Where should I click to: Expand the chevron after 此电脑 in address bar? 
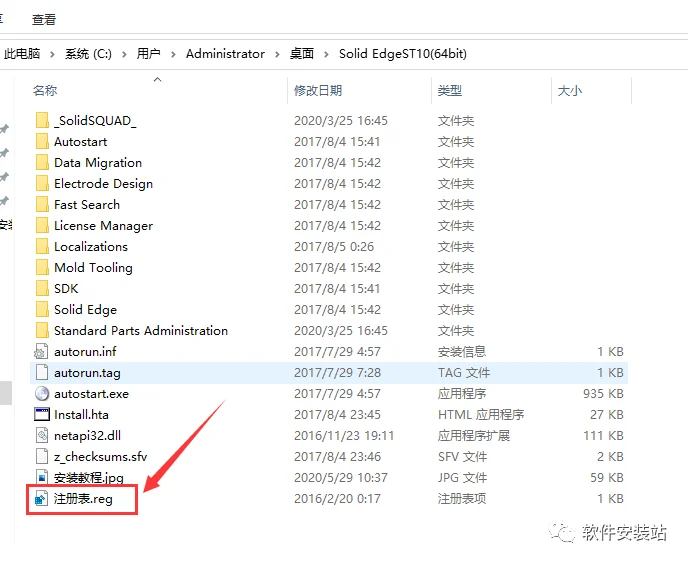52,54
